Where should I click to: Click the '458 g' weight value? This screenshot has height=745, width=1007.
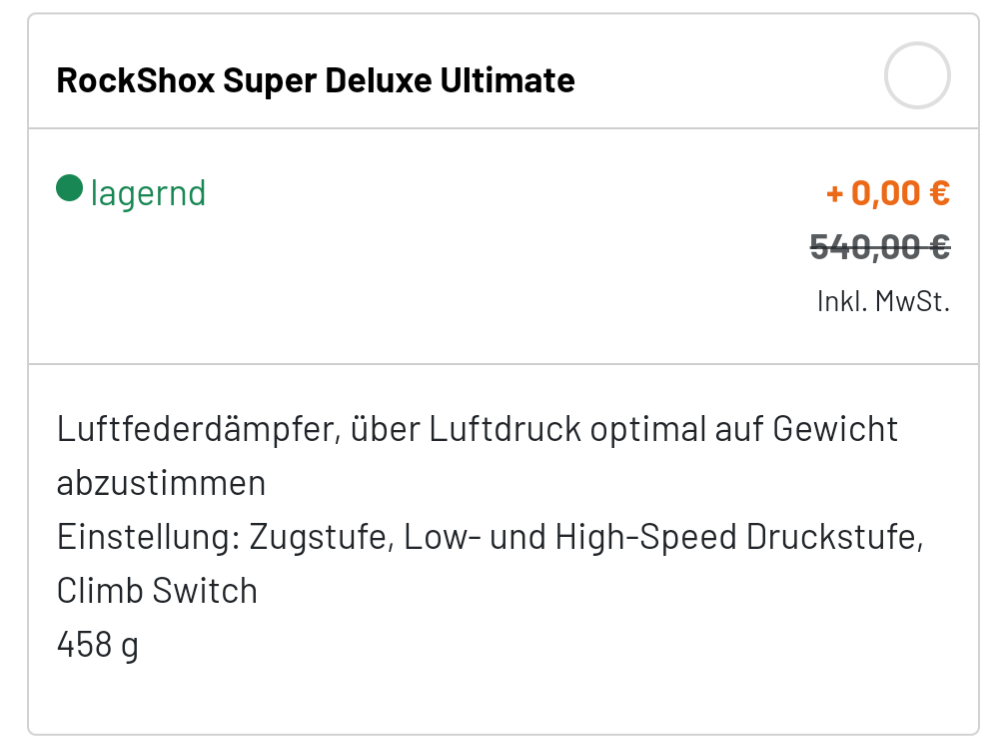click(x=98, y=645)
